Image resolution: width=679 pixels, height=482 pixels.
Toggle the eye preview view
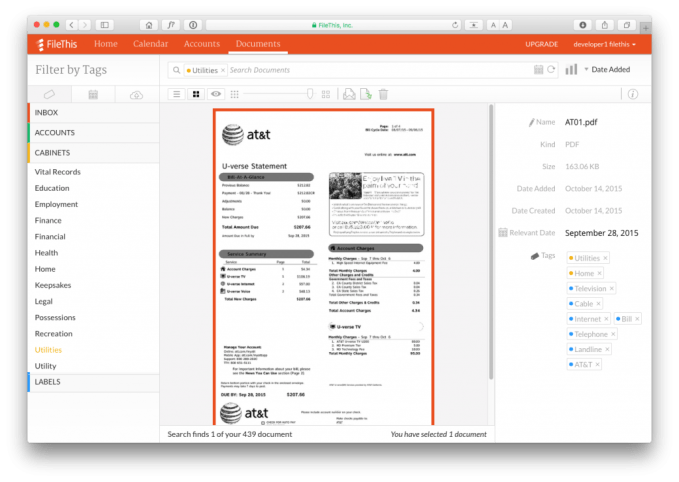tap(216, 94)
